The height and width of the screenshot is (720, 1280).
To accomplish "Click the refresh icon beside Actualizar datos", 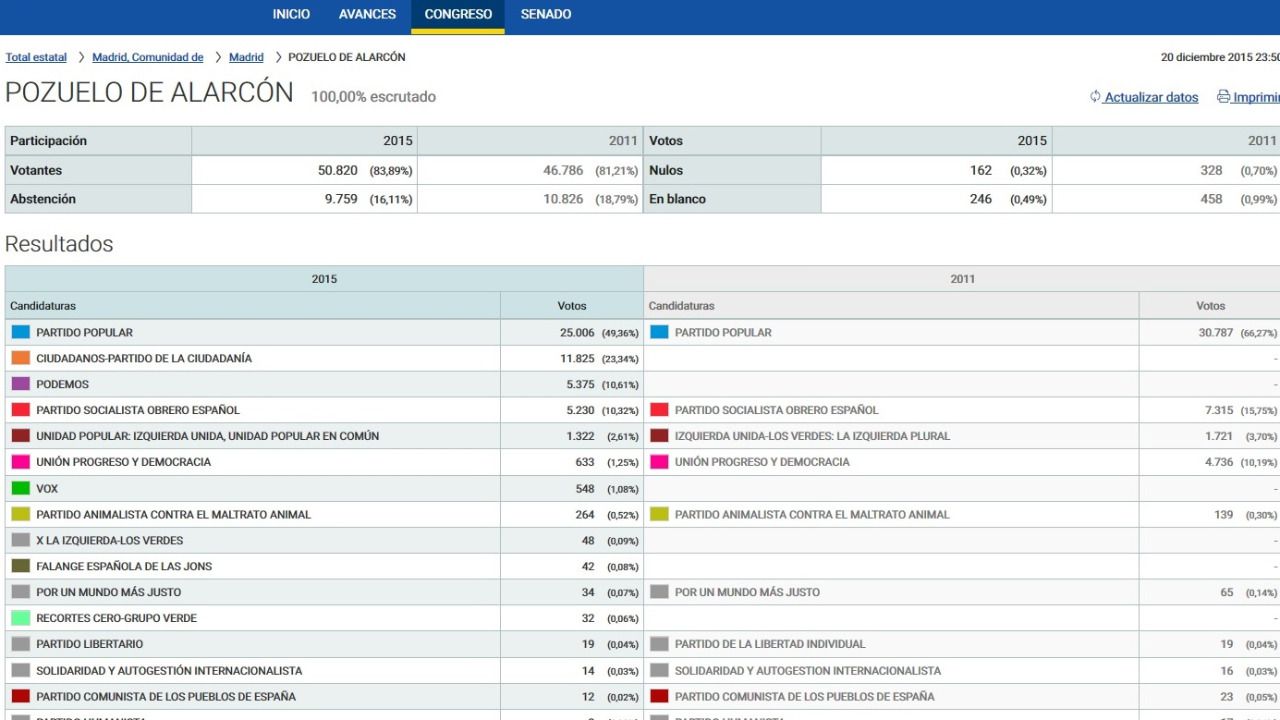I will pos(1095,97).
